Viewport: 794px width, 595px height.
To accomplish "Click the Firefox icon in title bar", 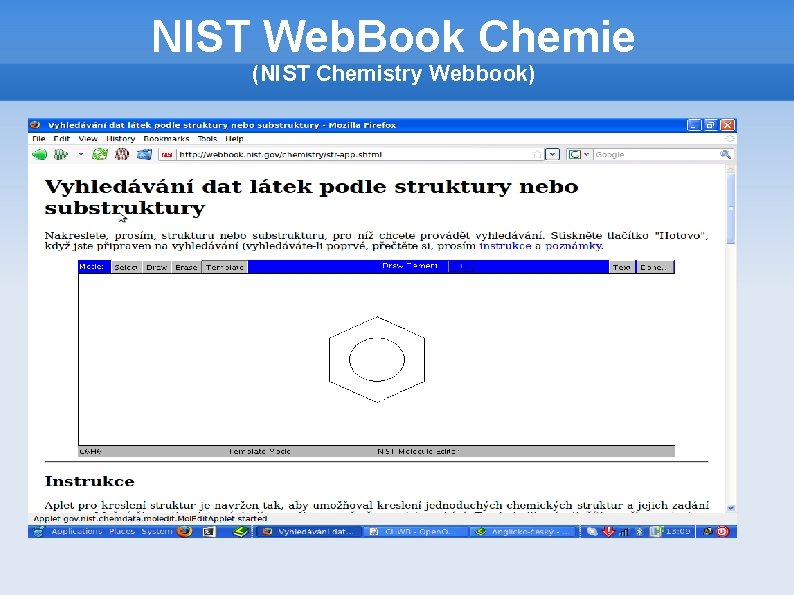I will 36,125.
